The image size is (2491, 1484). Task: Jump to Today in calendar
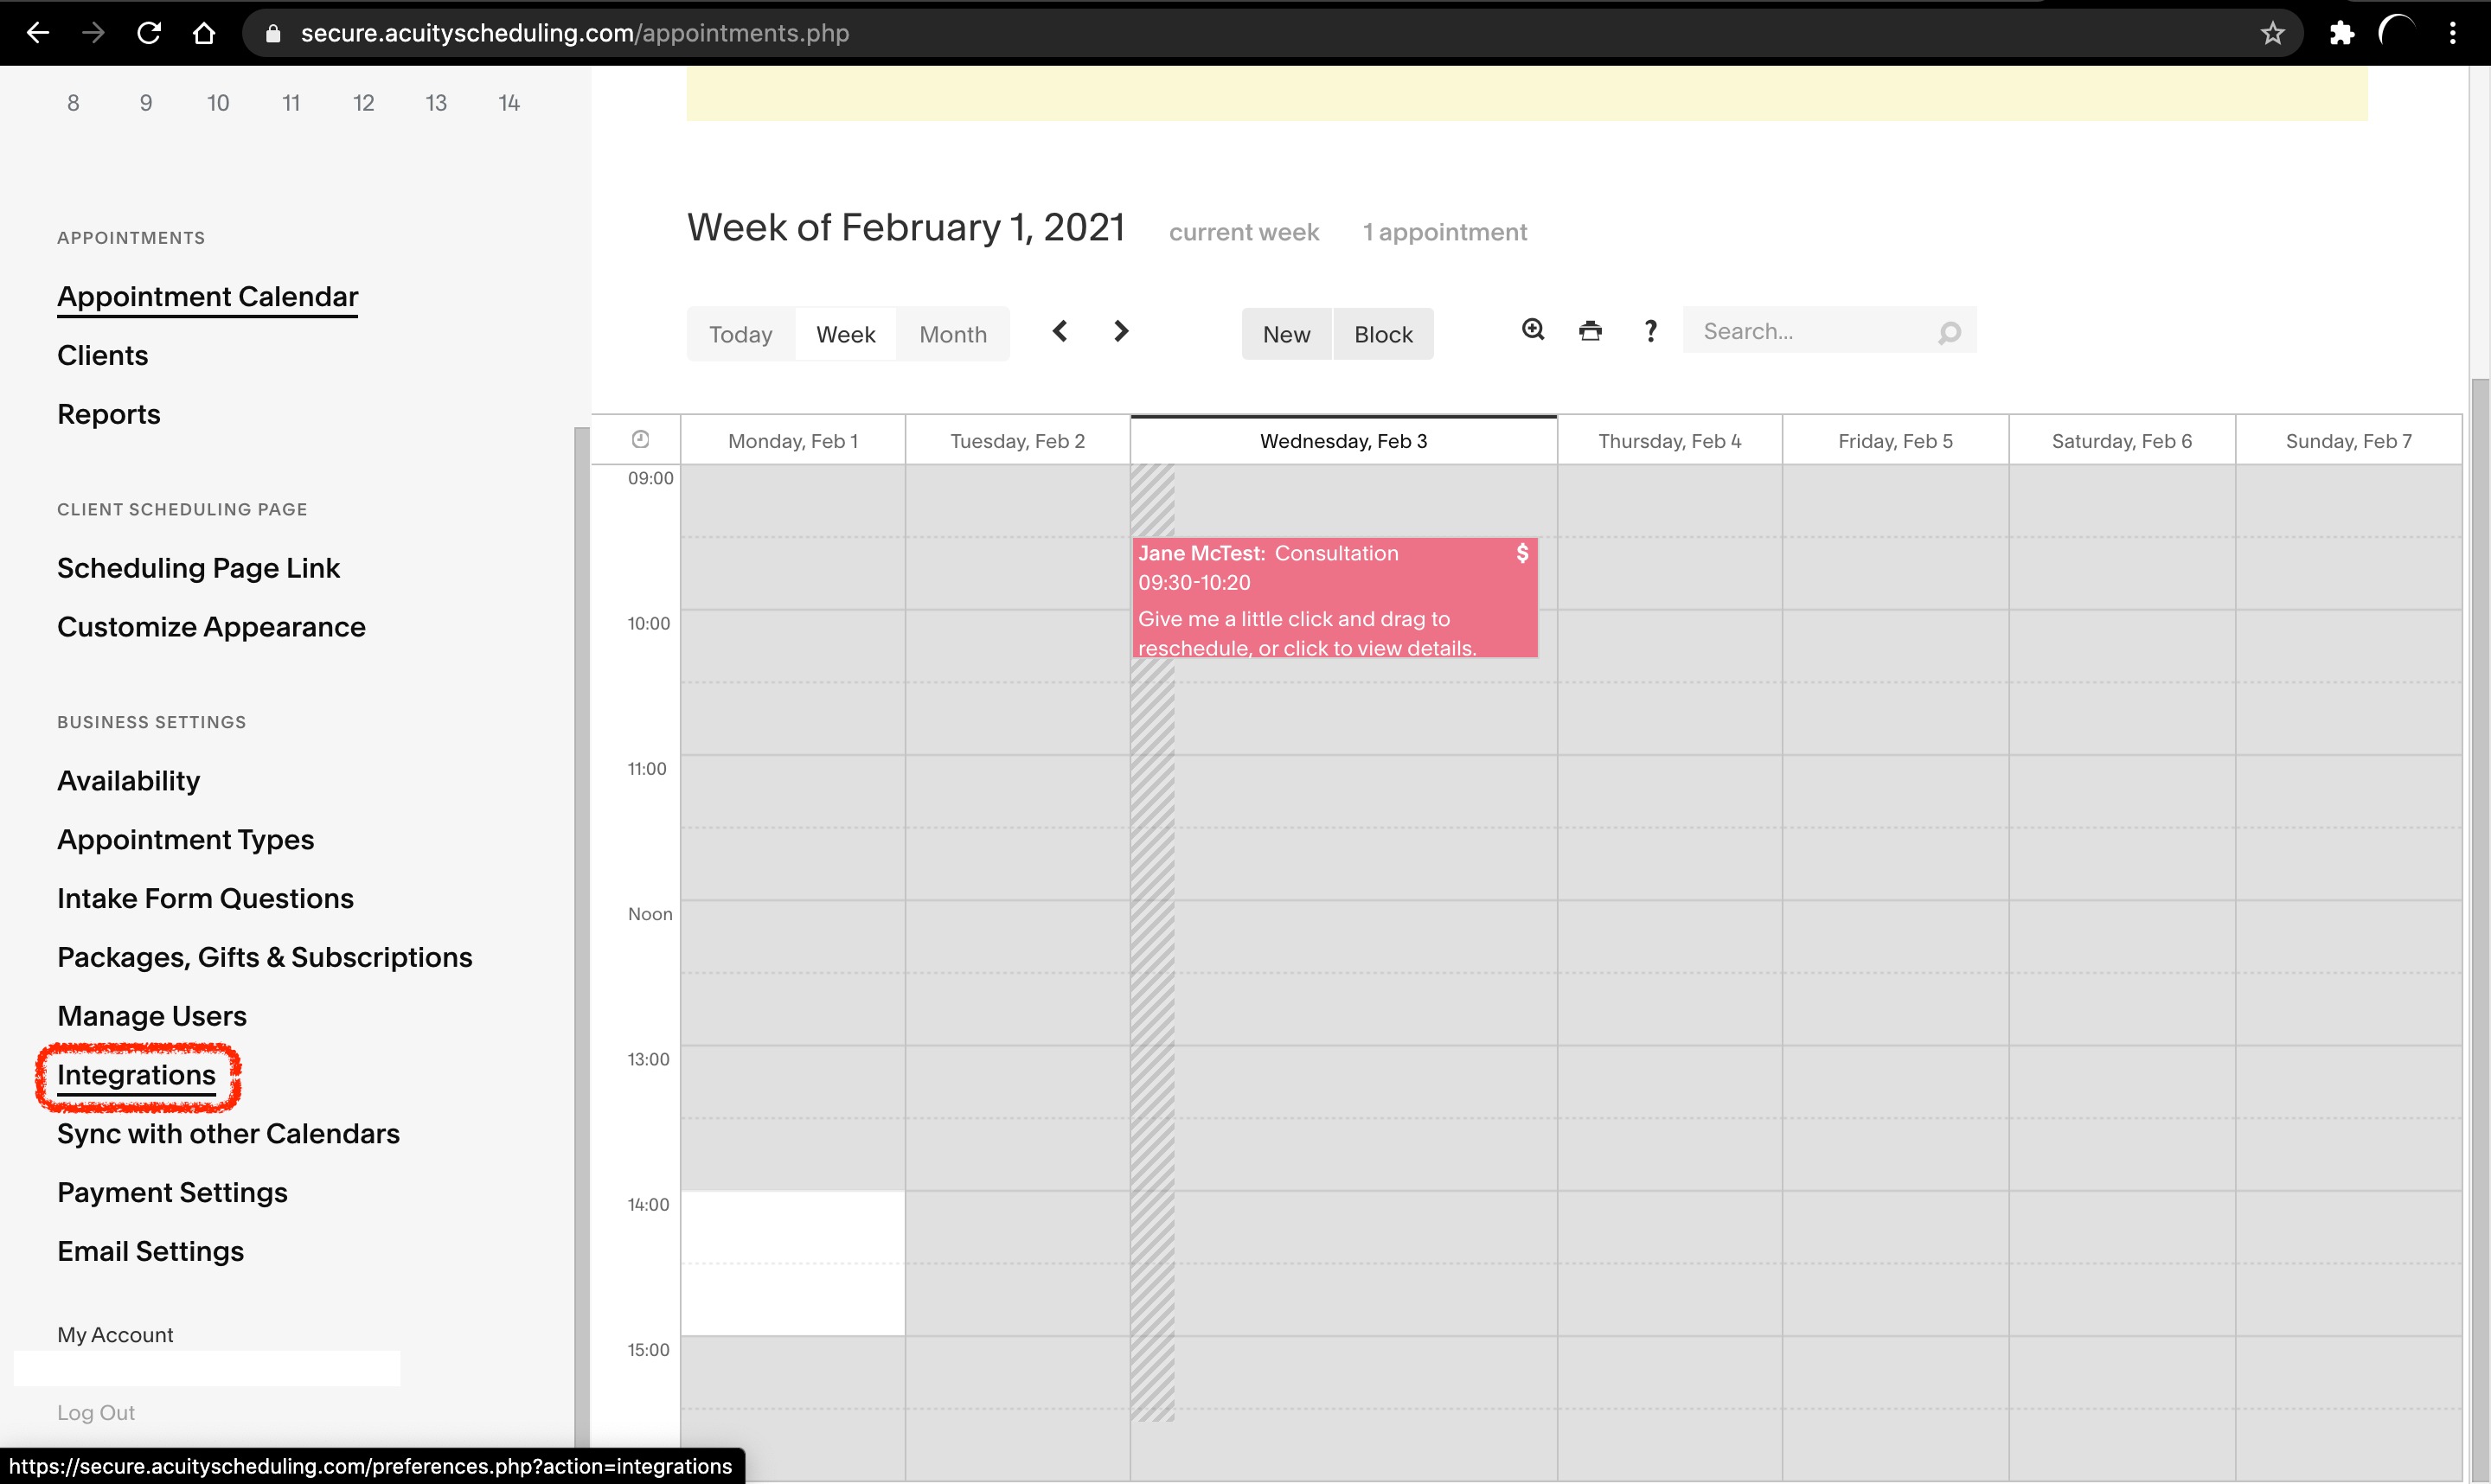(740, 334)
